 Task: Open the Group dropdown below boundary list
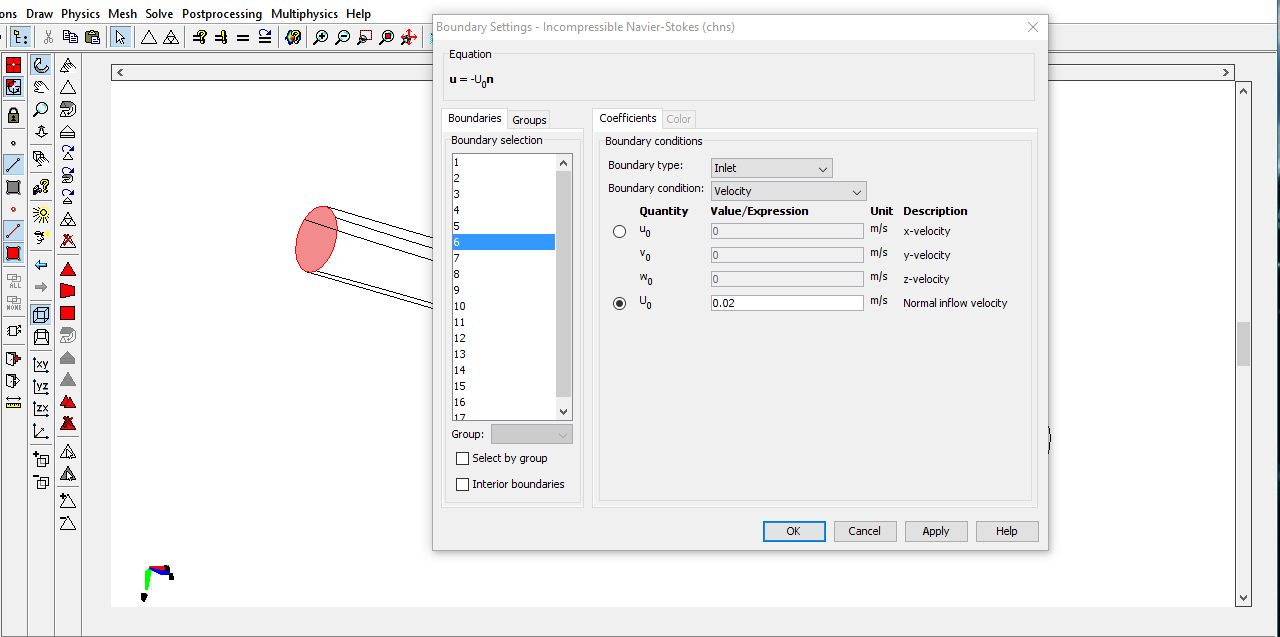click(532, 434)
